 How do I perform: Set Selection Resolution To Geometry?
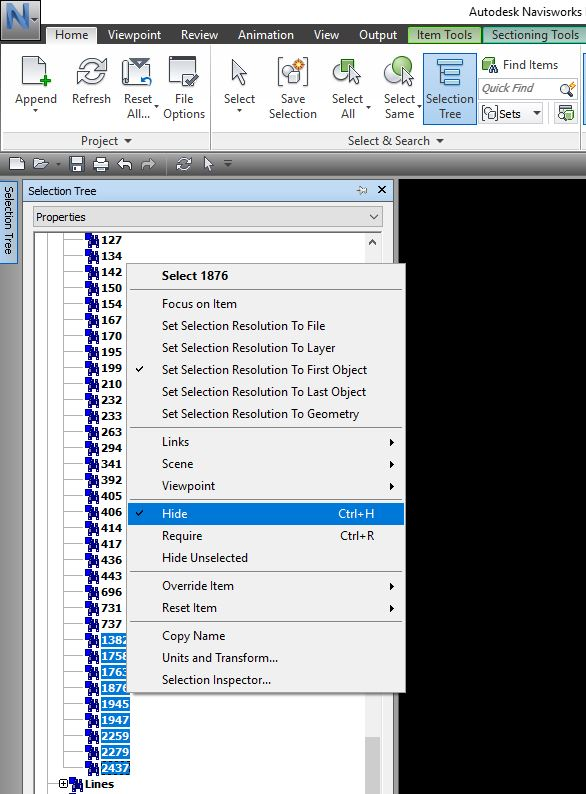[x=266, y=414]
